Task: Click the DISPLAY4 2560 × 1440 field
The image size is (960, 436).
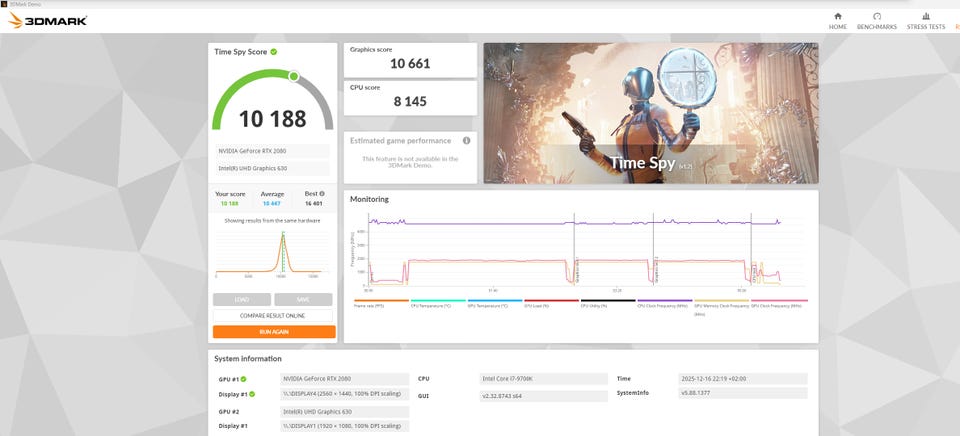Action: pos(345,394)
